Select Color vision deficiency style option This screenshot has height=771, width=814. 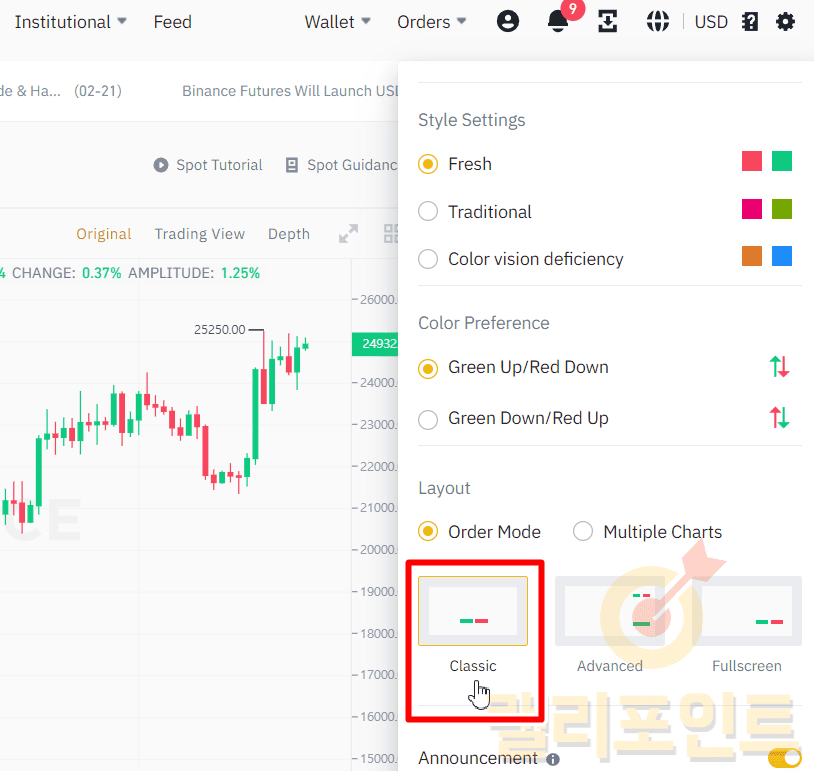point(428,259)
